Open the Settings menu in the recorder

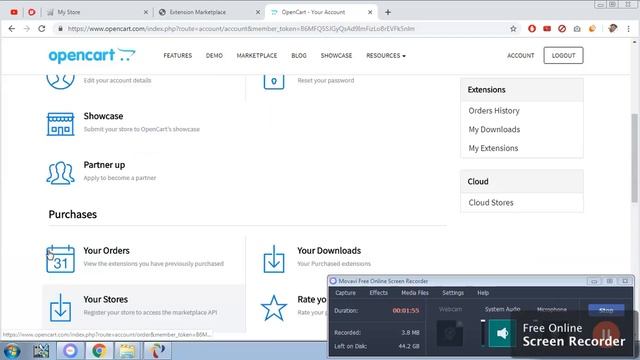(453, 293)
